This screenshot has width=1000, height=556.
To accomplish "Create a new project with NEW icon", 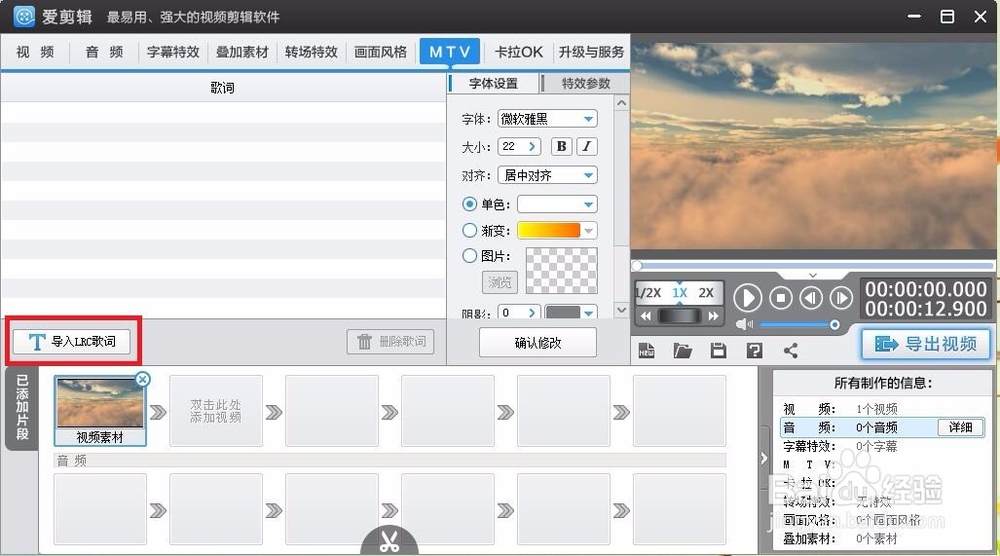I will [x=646, y=350].
